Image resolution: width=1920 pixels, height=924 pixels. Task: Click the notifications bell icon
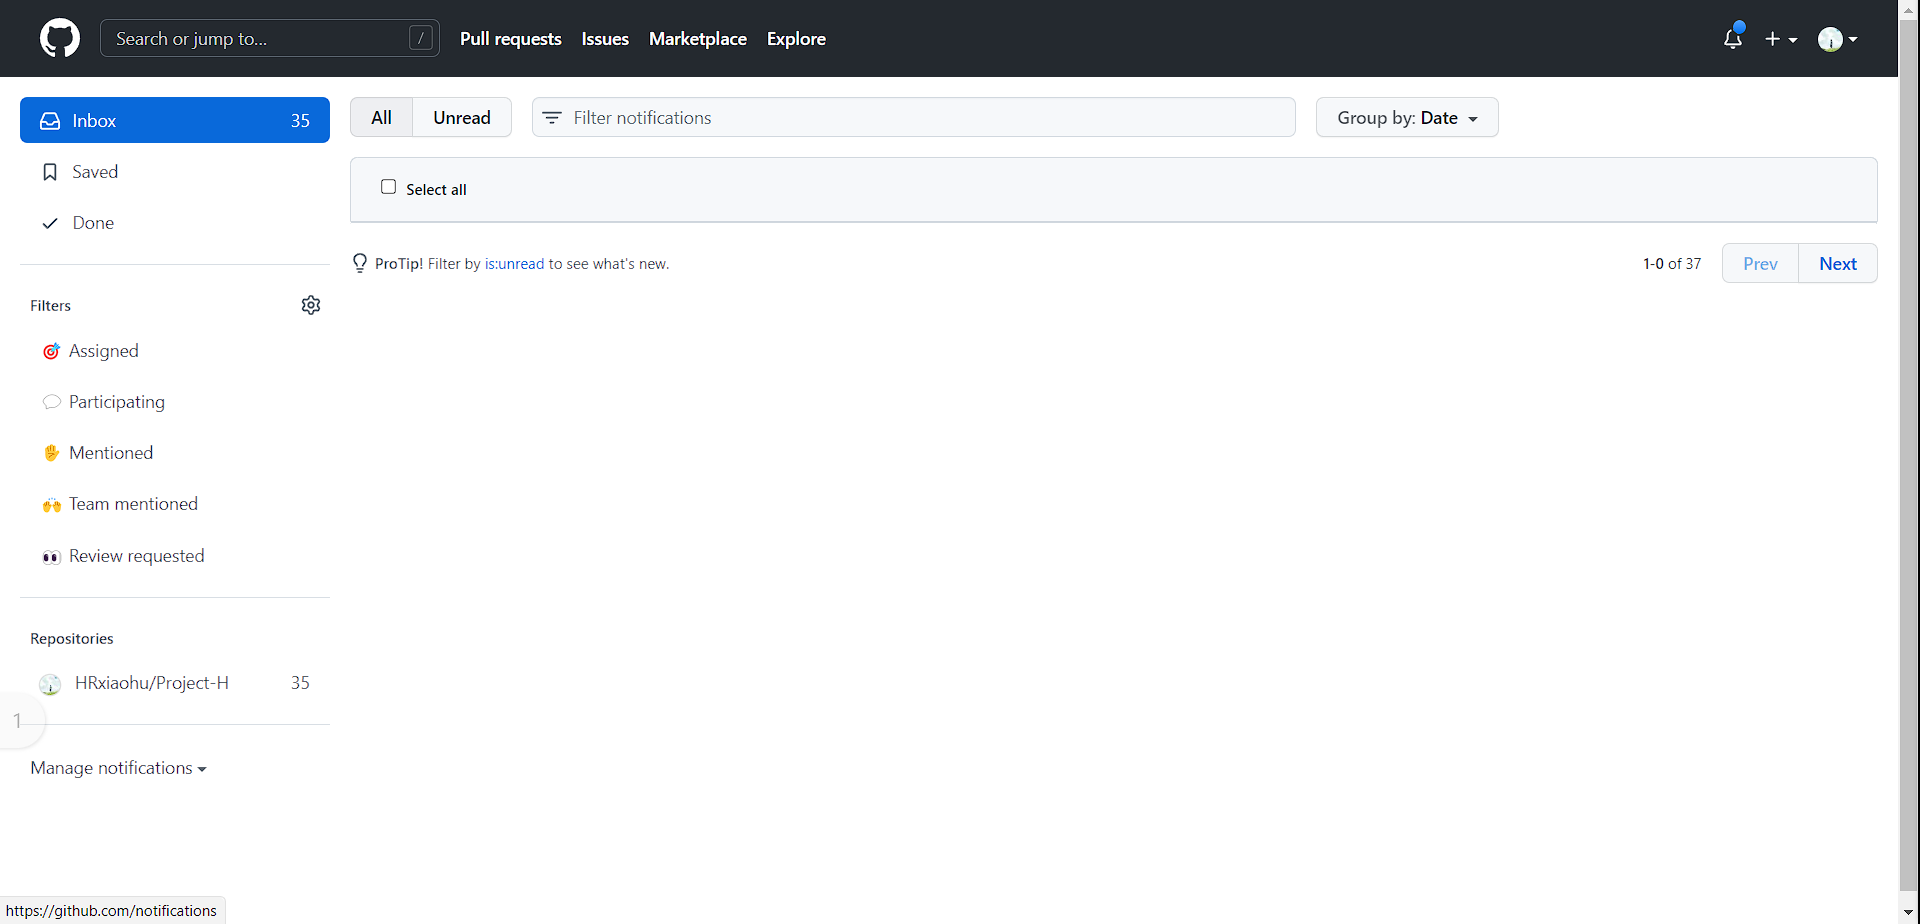1733,39
